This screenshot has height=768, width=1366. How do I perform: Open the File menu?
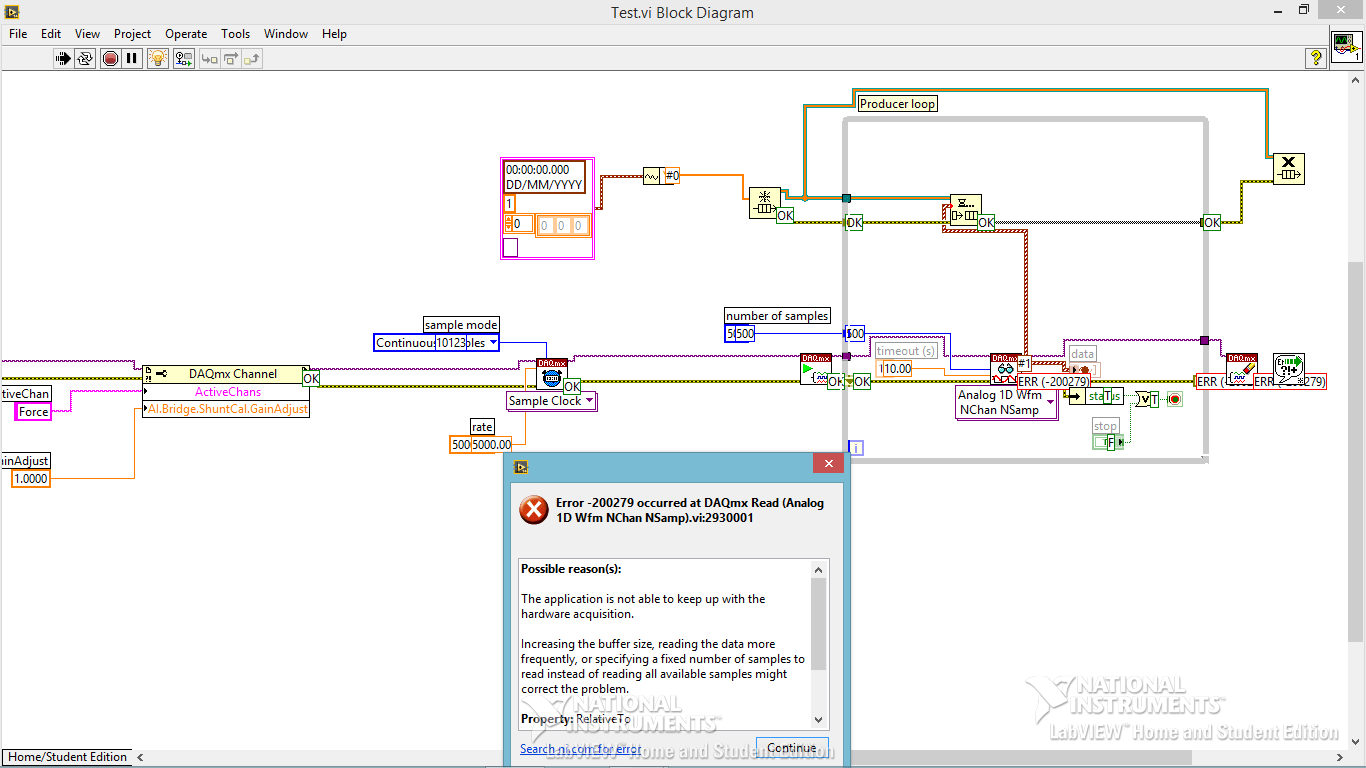click(18, 33)
